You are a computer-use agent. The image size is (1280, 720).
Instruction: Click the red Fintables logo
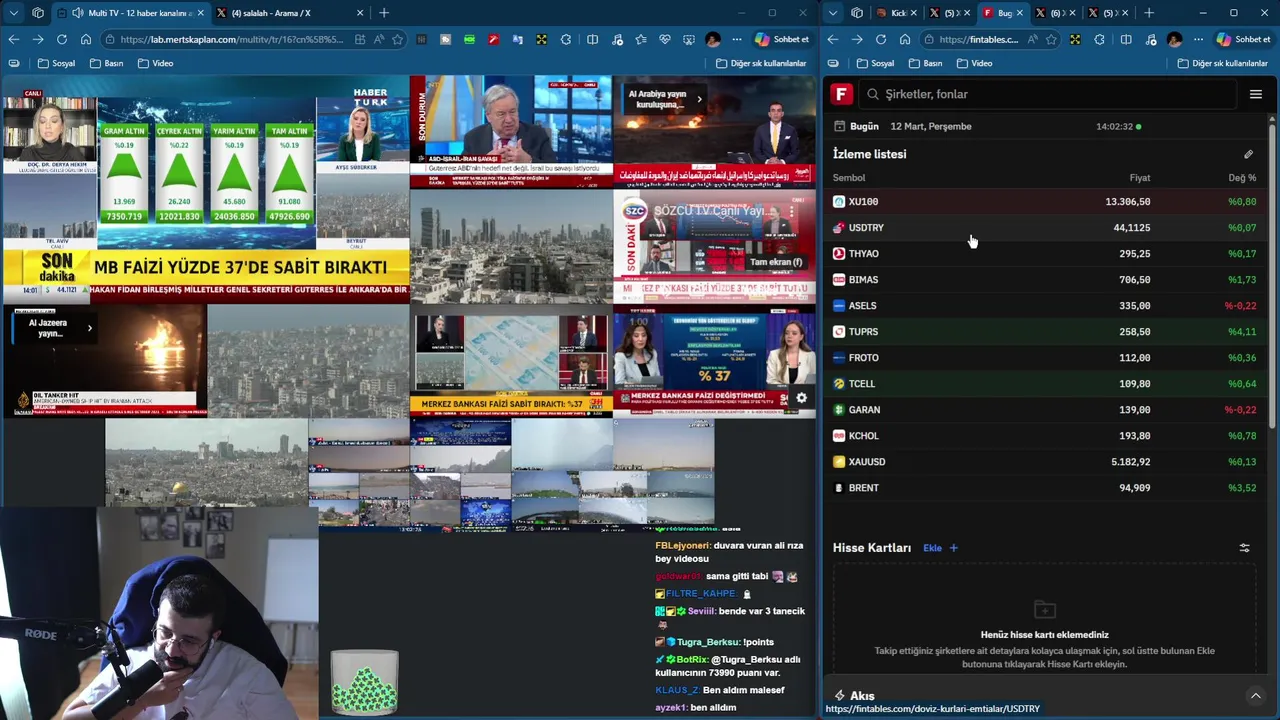[x=842, y=94]
